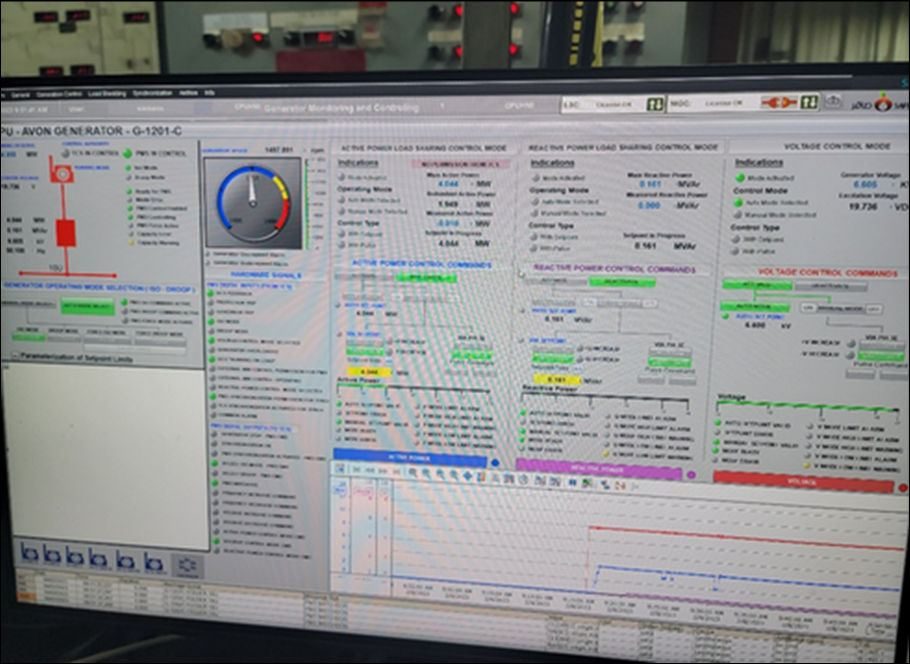The height and width of the screenshot is (664, 910).
Task: Click the Droop Mode indicator light
Action: 128,177
